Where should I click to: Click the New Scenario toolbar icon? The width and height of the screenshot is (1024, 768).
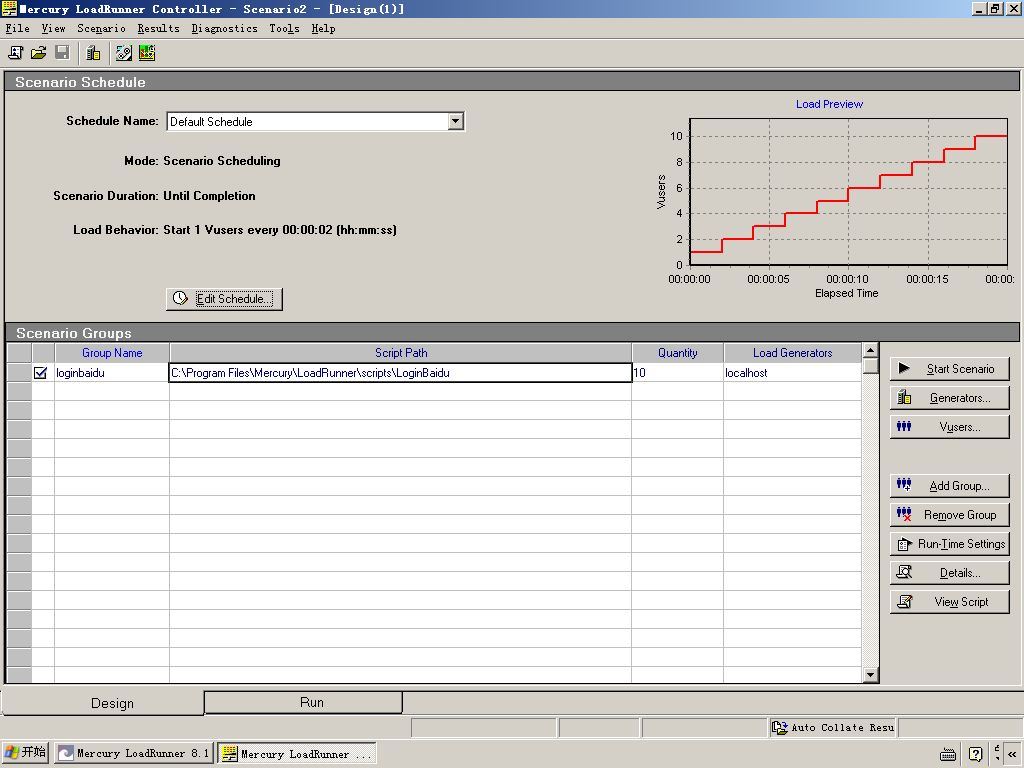(x=16, y=53)
